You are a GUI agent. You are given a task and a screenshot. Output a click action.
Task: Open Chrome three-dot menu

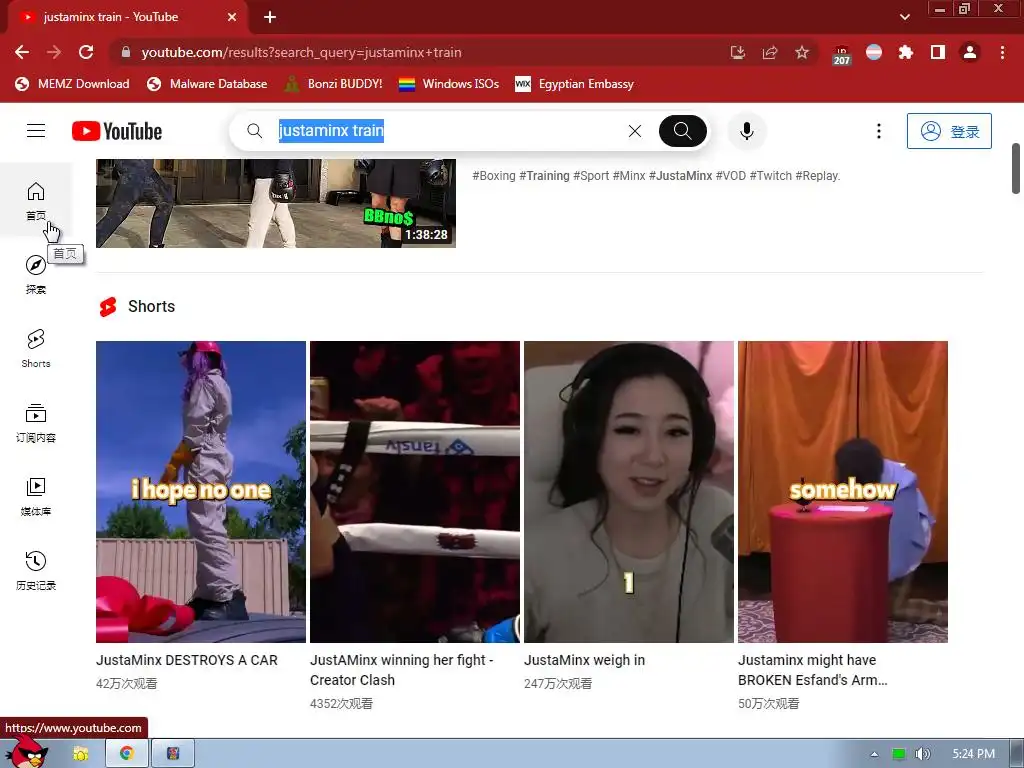tap(1002, 52)
